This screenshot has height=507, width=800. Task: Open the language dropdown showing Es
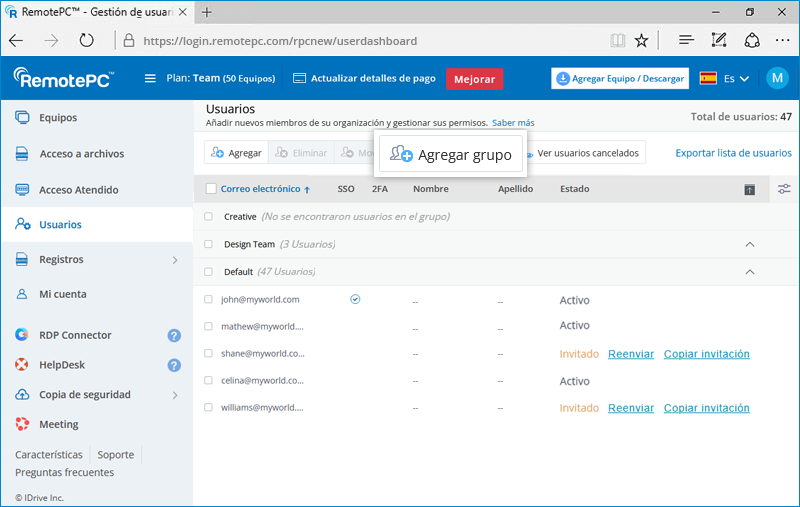tap(725, 79)
